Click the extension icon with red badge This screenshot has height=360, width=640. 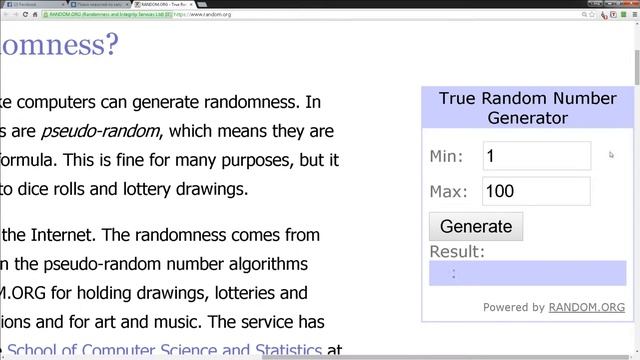[604, 15]
